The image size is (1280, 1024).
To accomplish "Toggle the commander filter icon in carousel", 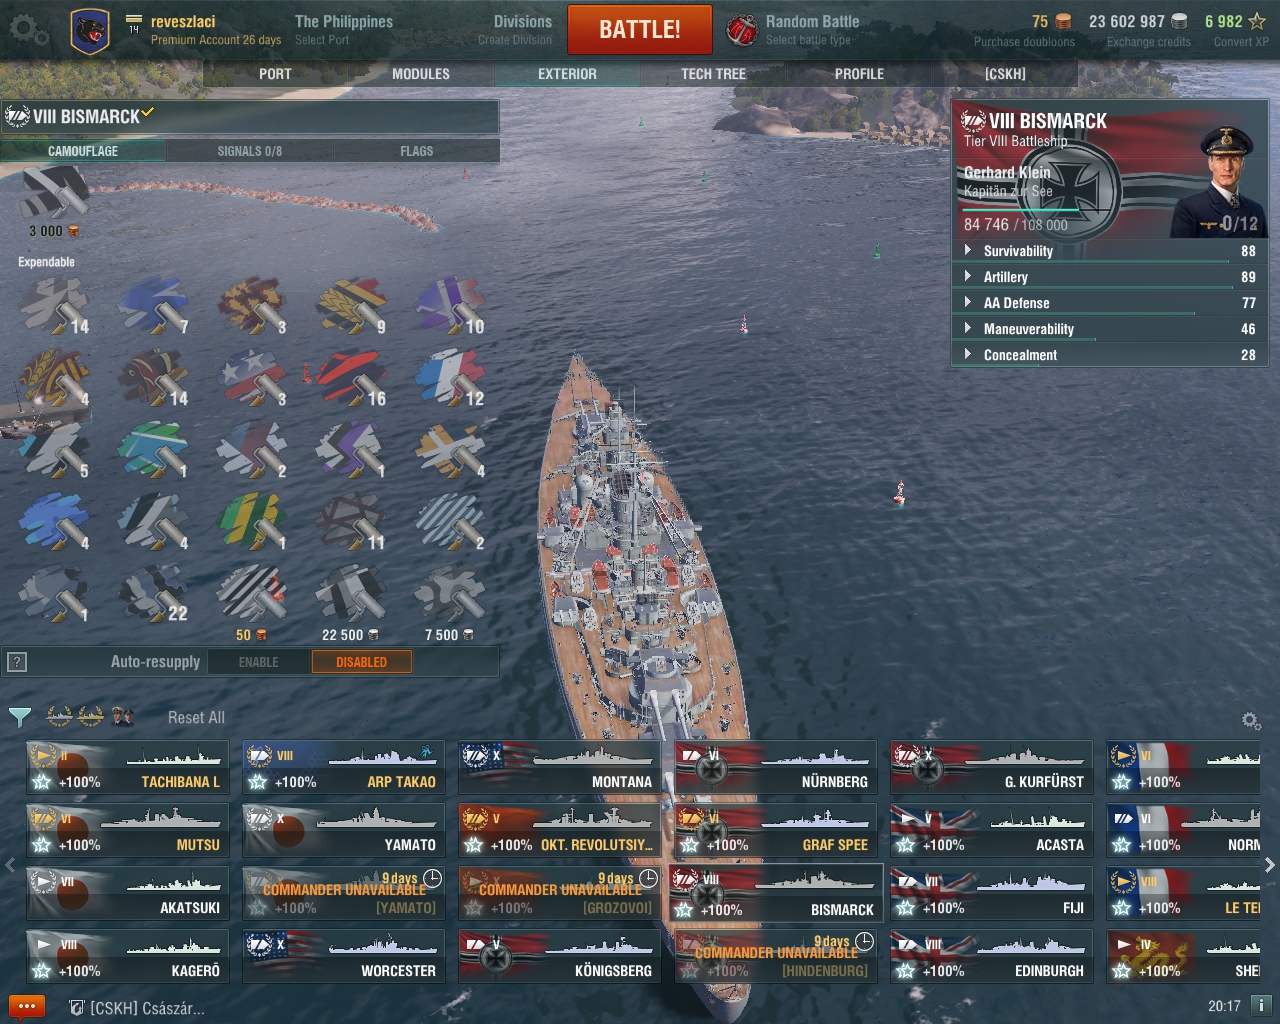I will pos(123,716).
